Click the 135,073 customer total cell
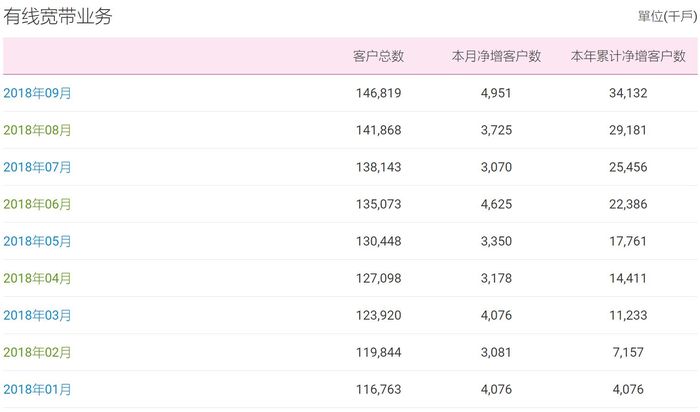700x412 pixels. pyautogui.click(x=378, y=204)
